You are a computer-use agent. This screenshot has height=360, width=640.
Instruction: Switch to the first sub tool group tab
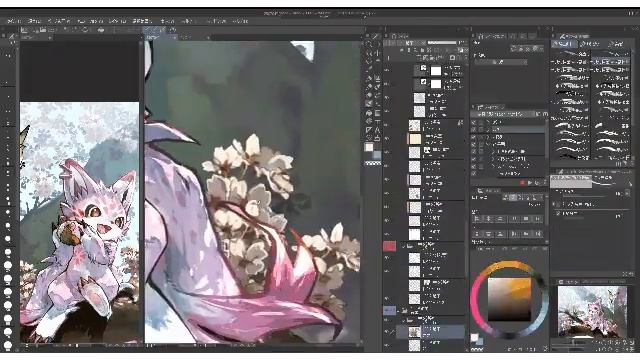tap(564, 44)
